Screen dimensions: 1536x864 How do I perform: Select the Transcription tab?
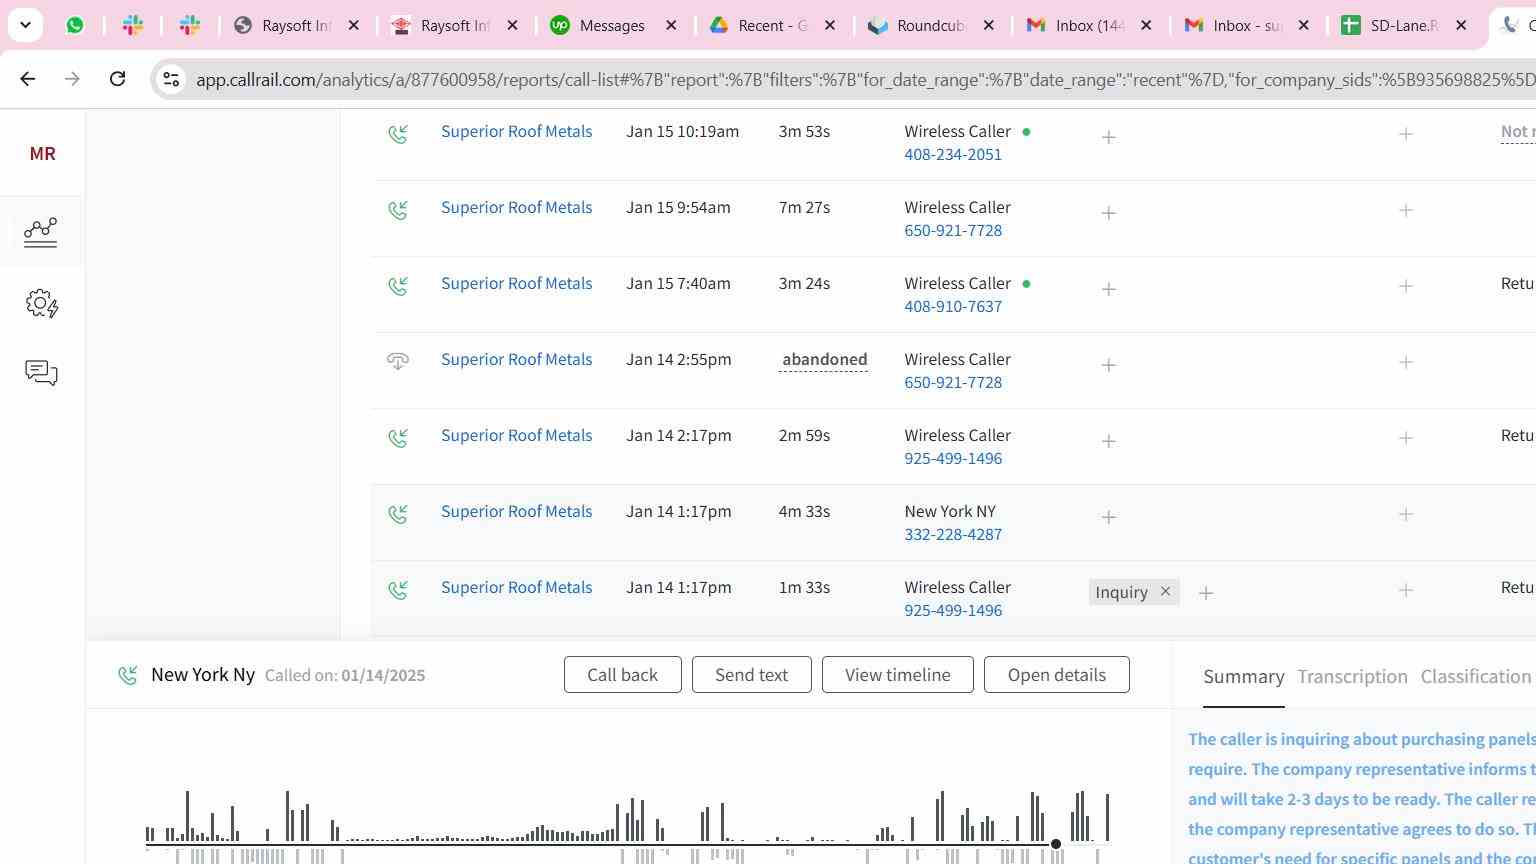click(1352, 677)
